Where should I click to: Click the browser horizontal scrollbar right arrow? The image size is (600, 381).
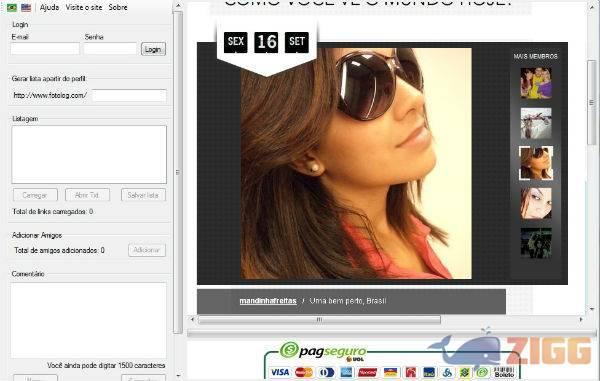click(581, 319)
